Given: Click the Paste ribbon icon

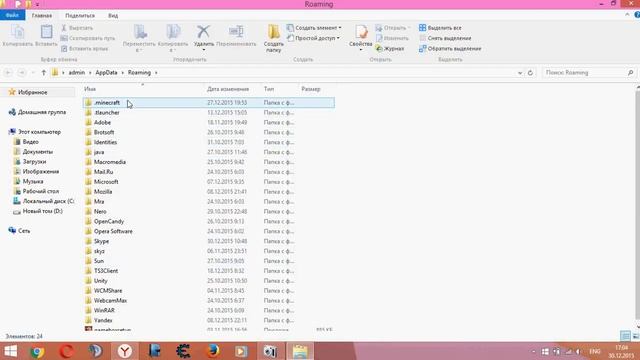Looking at the screenshot, I should (x=46, y=32).
